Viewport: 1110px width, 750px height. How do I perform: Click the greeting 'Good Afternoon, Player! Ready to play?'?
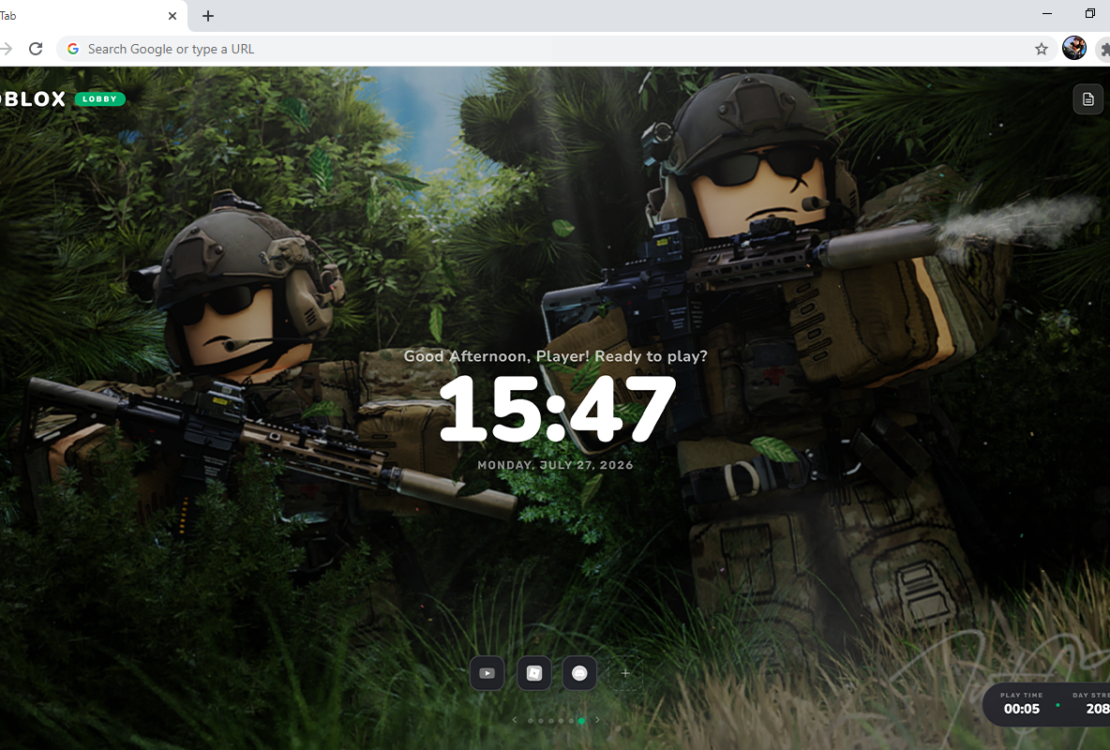tap(556, 356)
